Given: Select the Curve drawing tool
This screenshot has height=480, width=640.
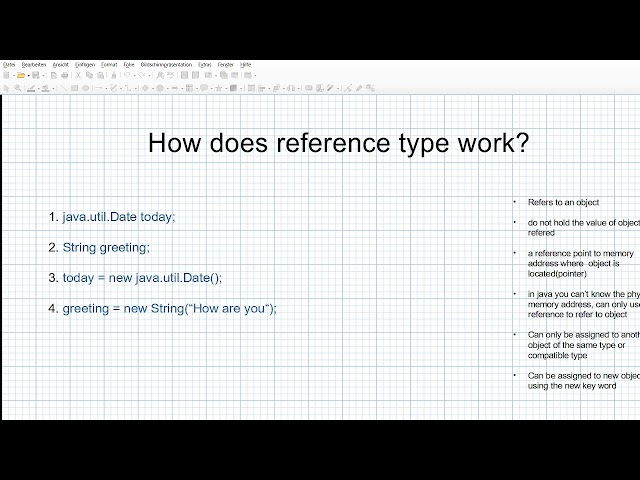Looking at the screenshot, I should pos(113,88).
